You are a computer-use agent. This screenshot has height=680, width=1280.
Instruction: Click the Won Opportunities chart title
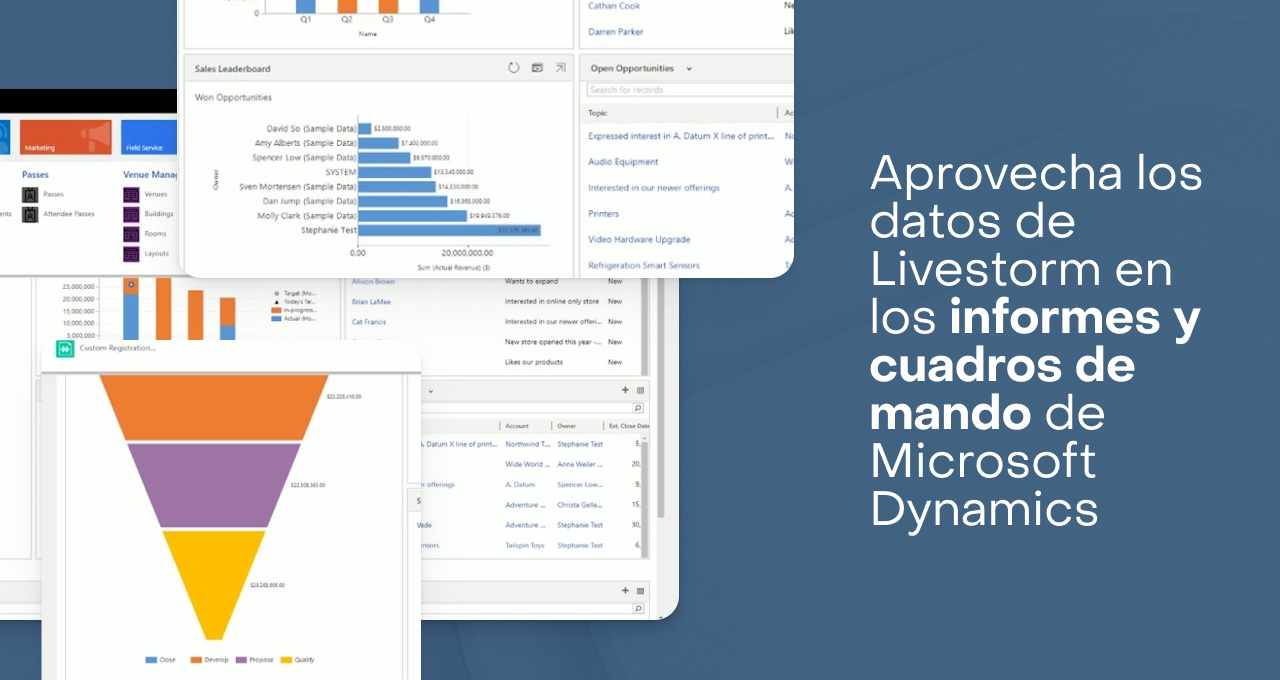click(233, 98)
